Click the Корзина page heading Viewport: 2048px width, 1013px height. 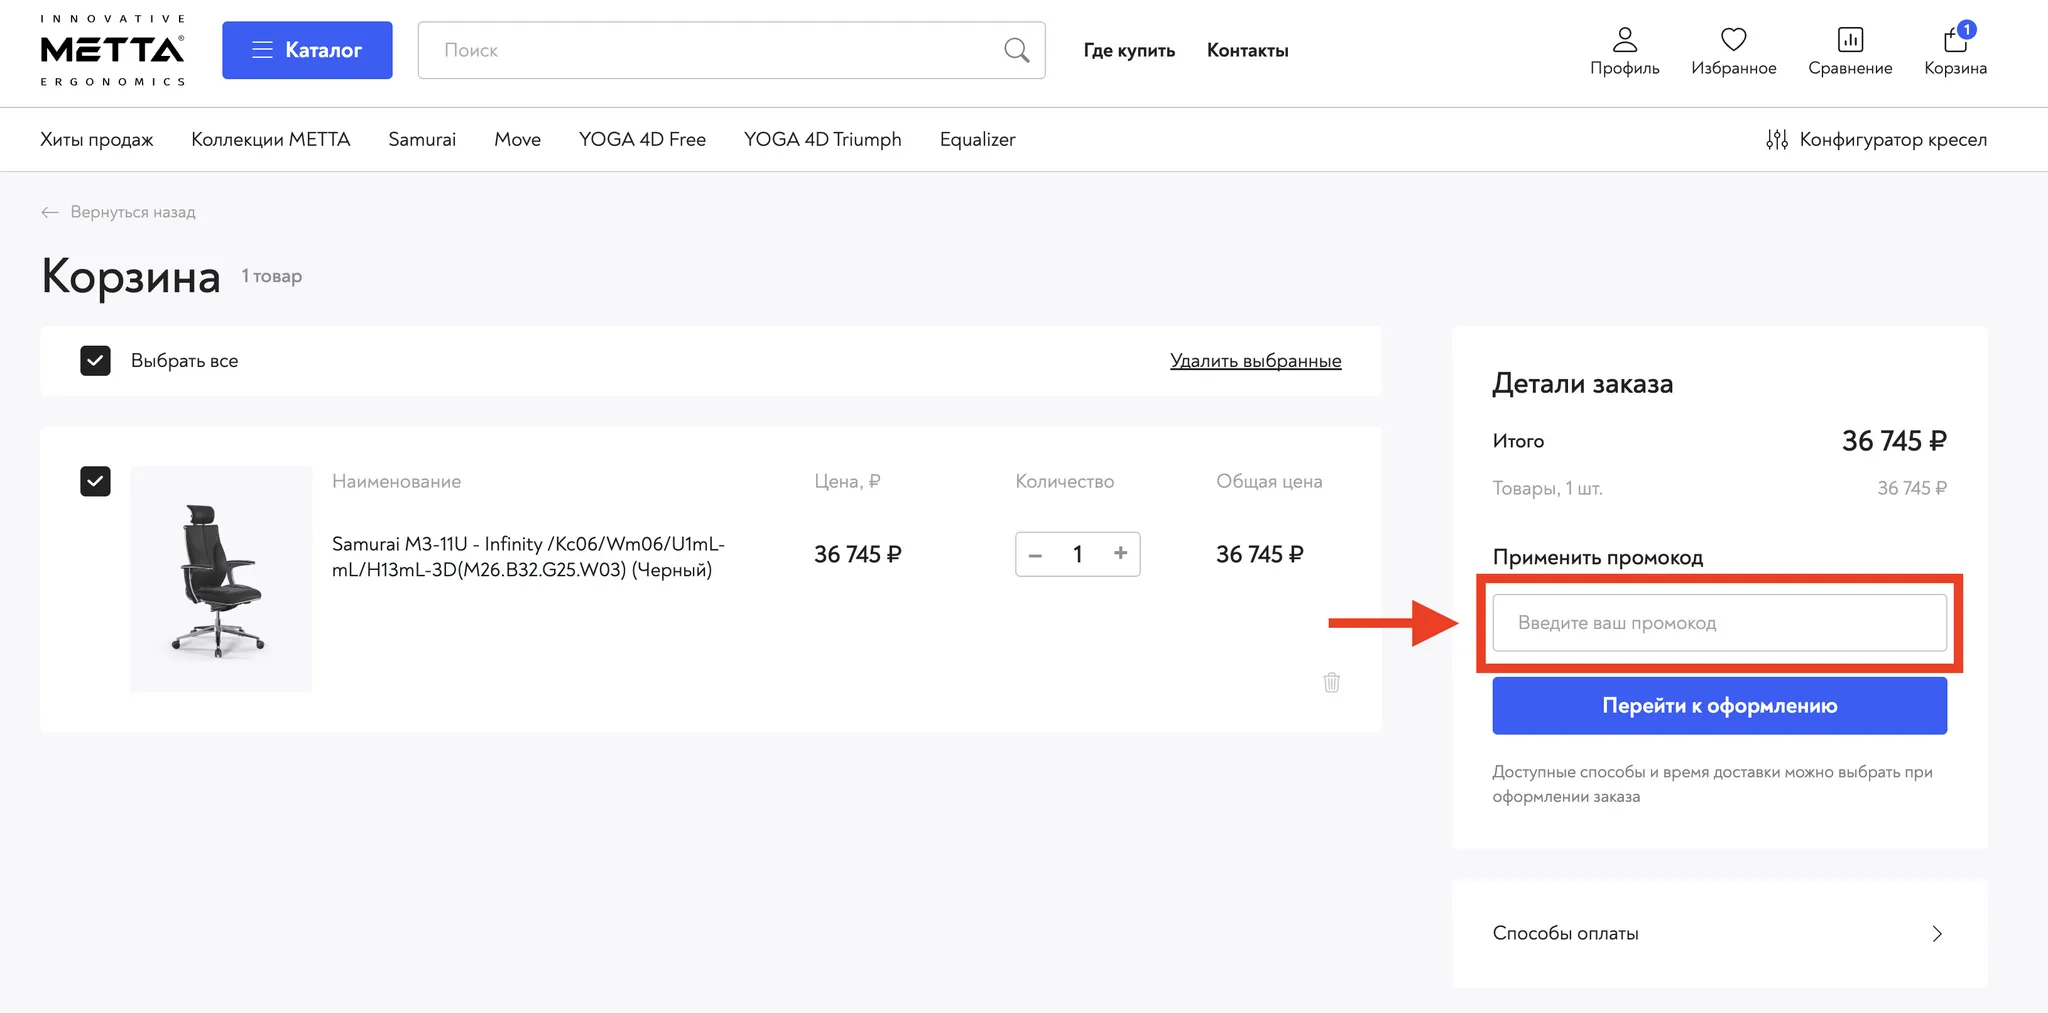coord(131,276)
